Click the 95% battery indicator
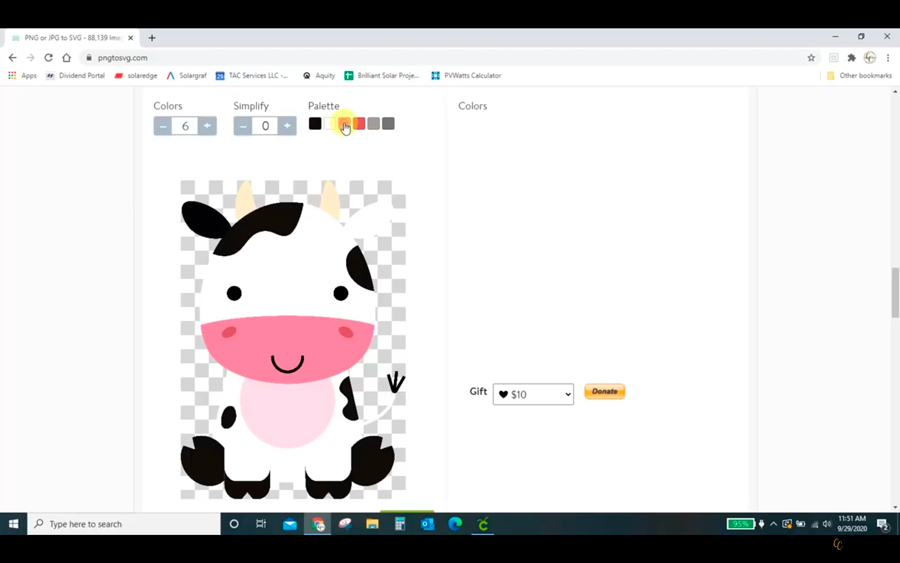900x563 pixels. pyautogui.click(x=740, y=524)
